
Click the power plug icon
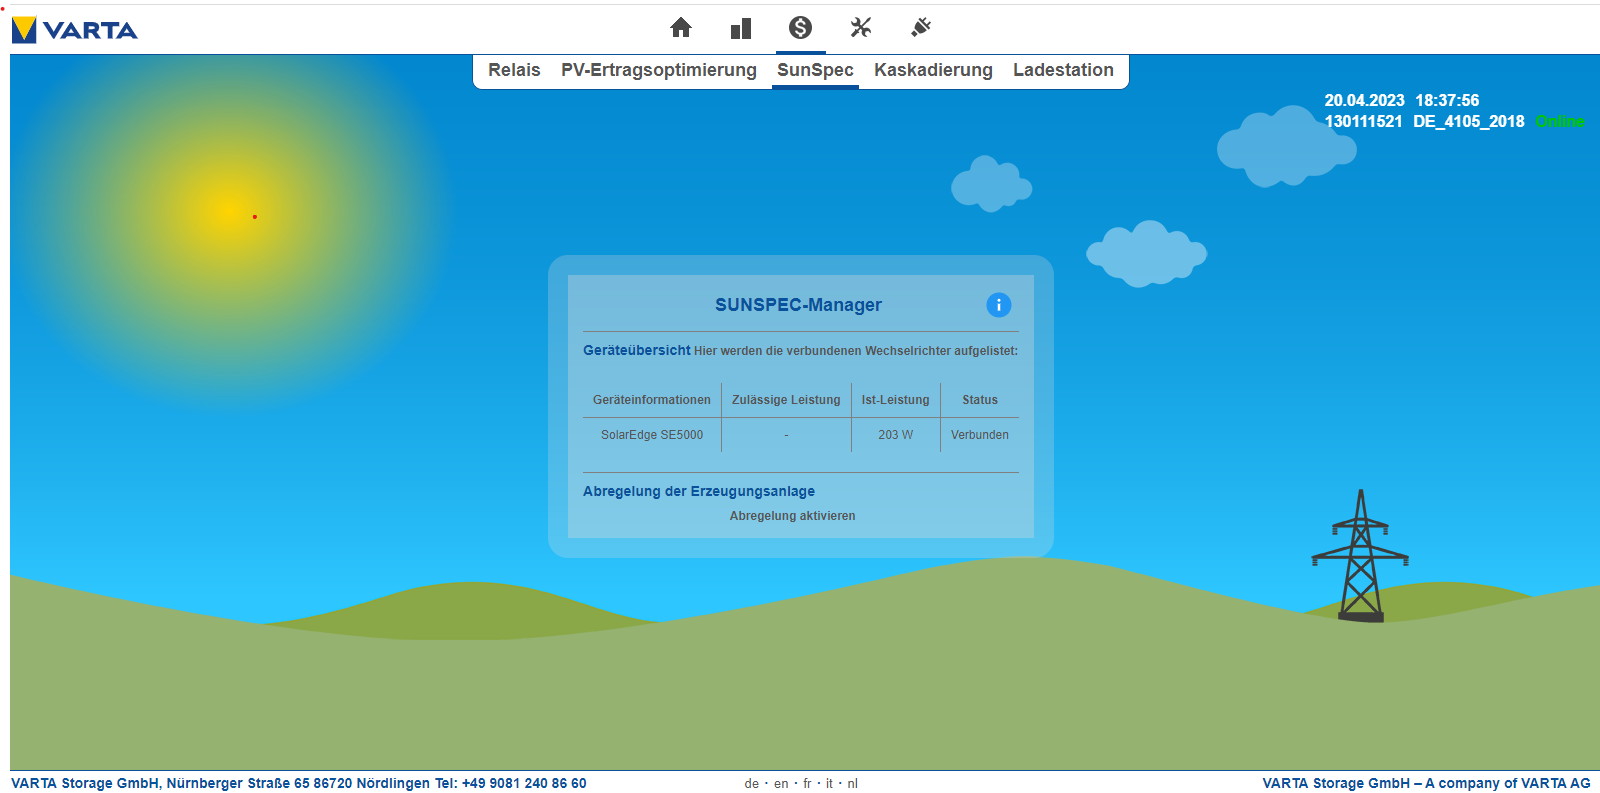click(x=921, y=28)
